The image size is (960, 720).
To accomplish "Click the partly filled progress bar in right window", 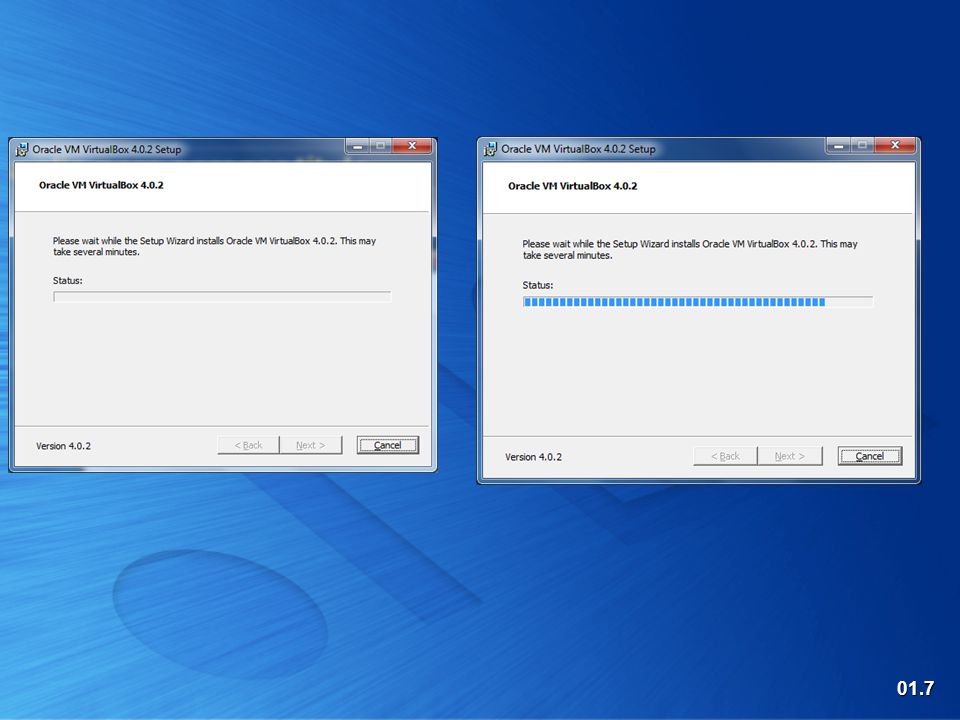I will 697,302.
